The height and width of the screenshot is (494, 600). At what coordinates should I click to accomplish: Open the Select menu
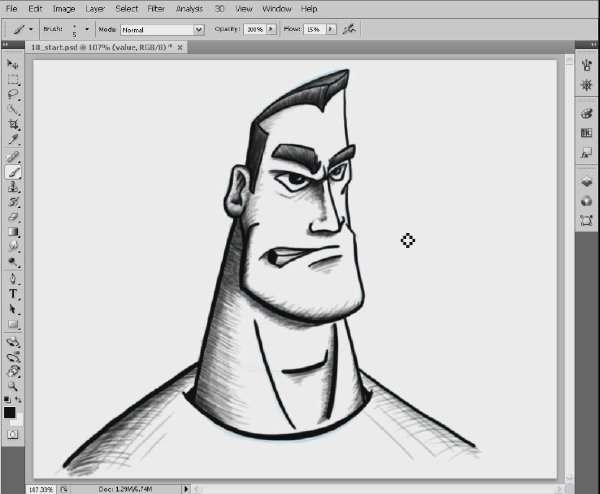tap(127, 8)
